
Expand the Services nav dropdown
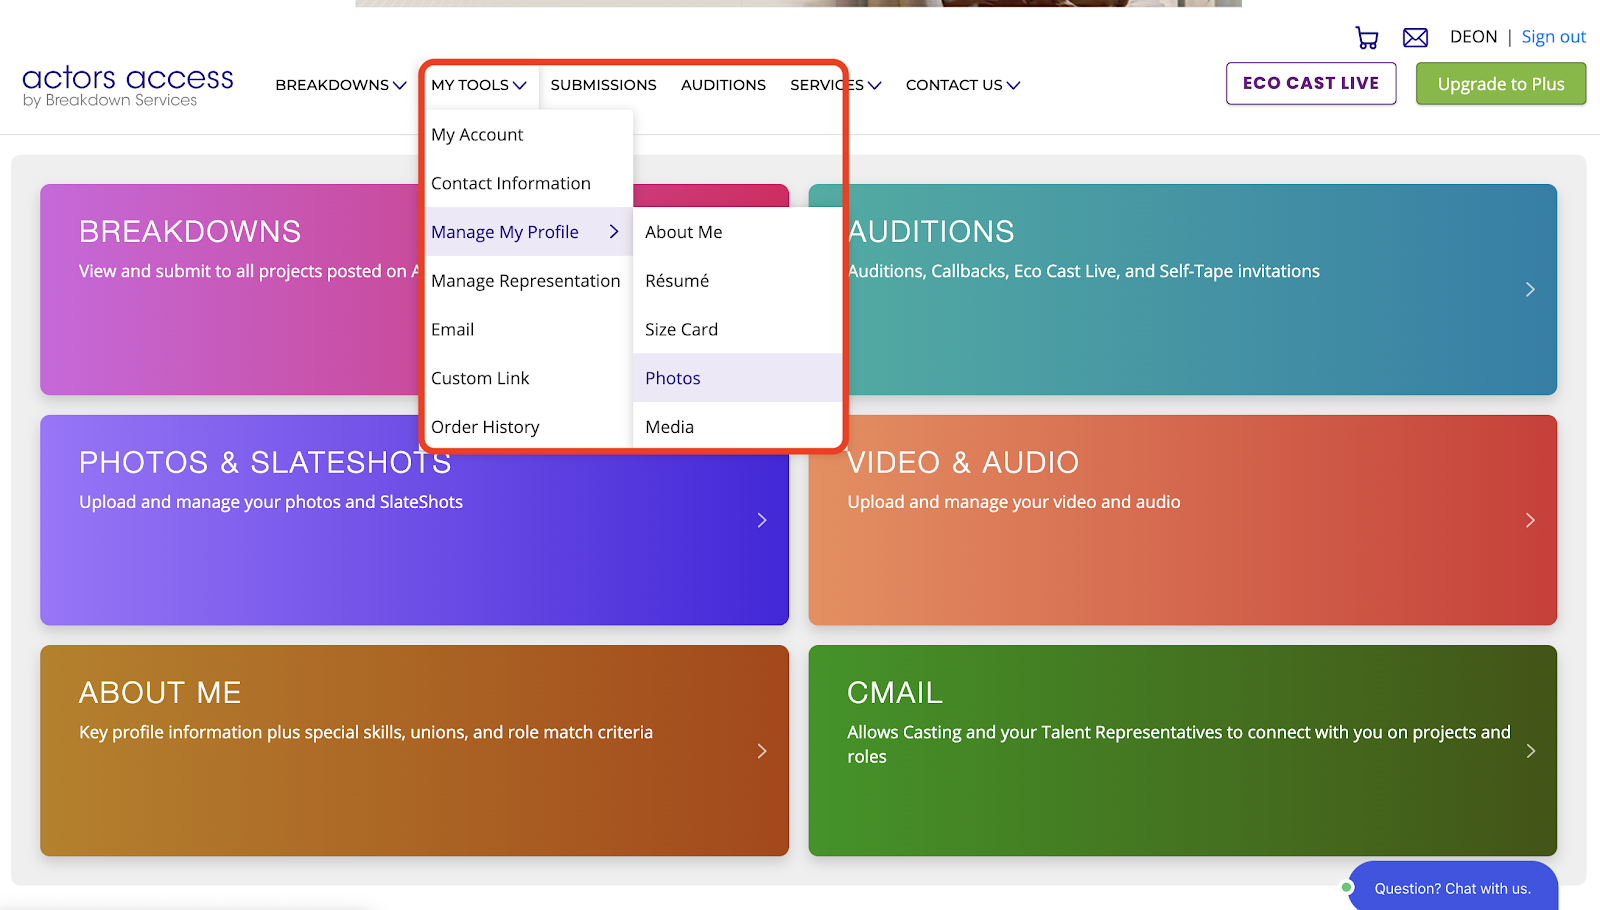coord(836,85)
